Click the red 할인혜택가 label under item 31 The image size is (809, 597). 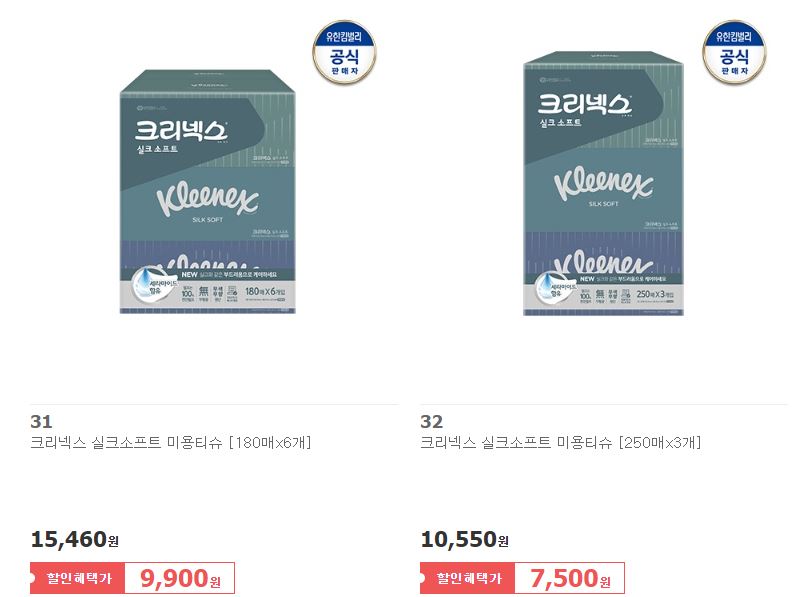[x=77, y=578]
